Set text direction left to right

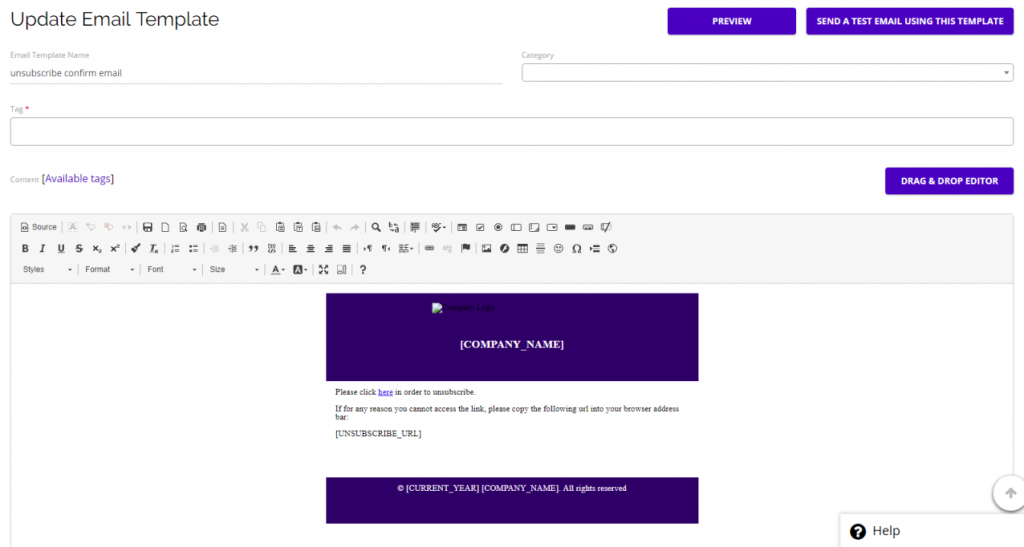click(x=368, y=248)
